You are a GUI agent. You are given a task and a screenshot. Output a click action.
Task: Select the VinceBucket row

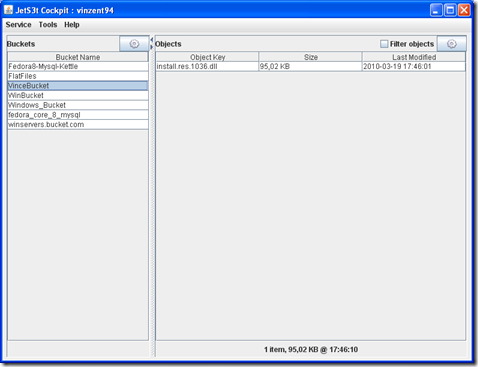(x=78, y=86)
